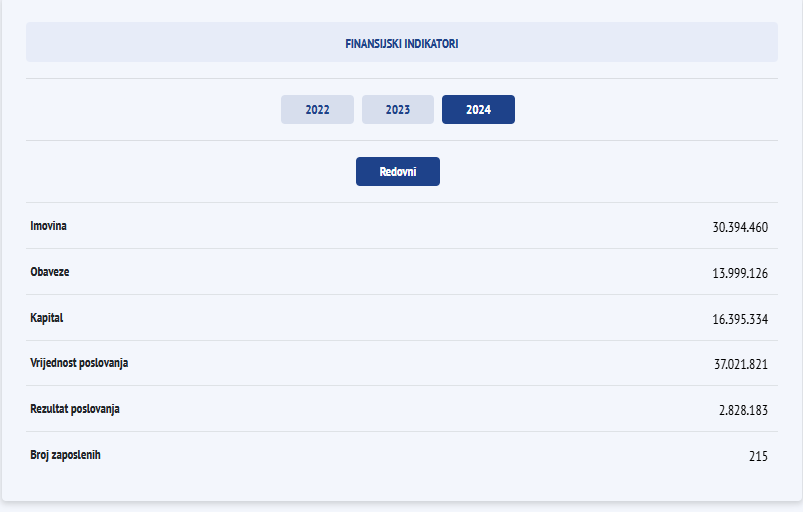The width and height of the screenshot is (803, 512).
Task: Select the result value 2.828.183
Action: [x=743, y=411]
